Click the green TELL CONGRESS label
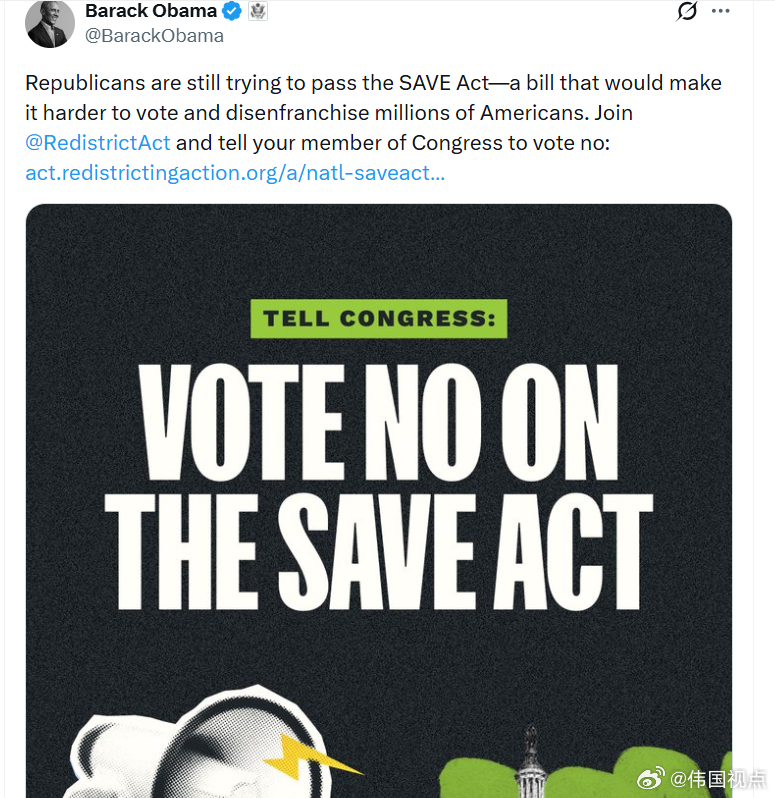 point(379,320)
